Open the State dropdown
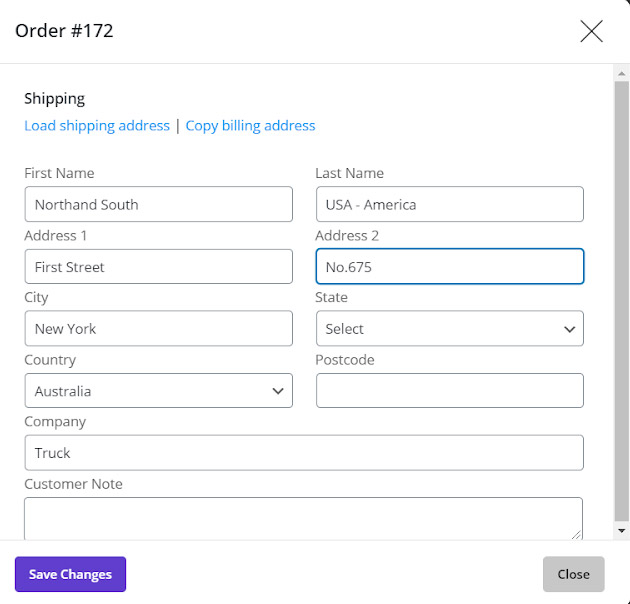Screen dimensions: 630x604 coord(449,329)
